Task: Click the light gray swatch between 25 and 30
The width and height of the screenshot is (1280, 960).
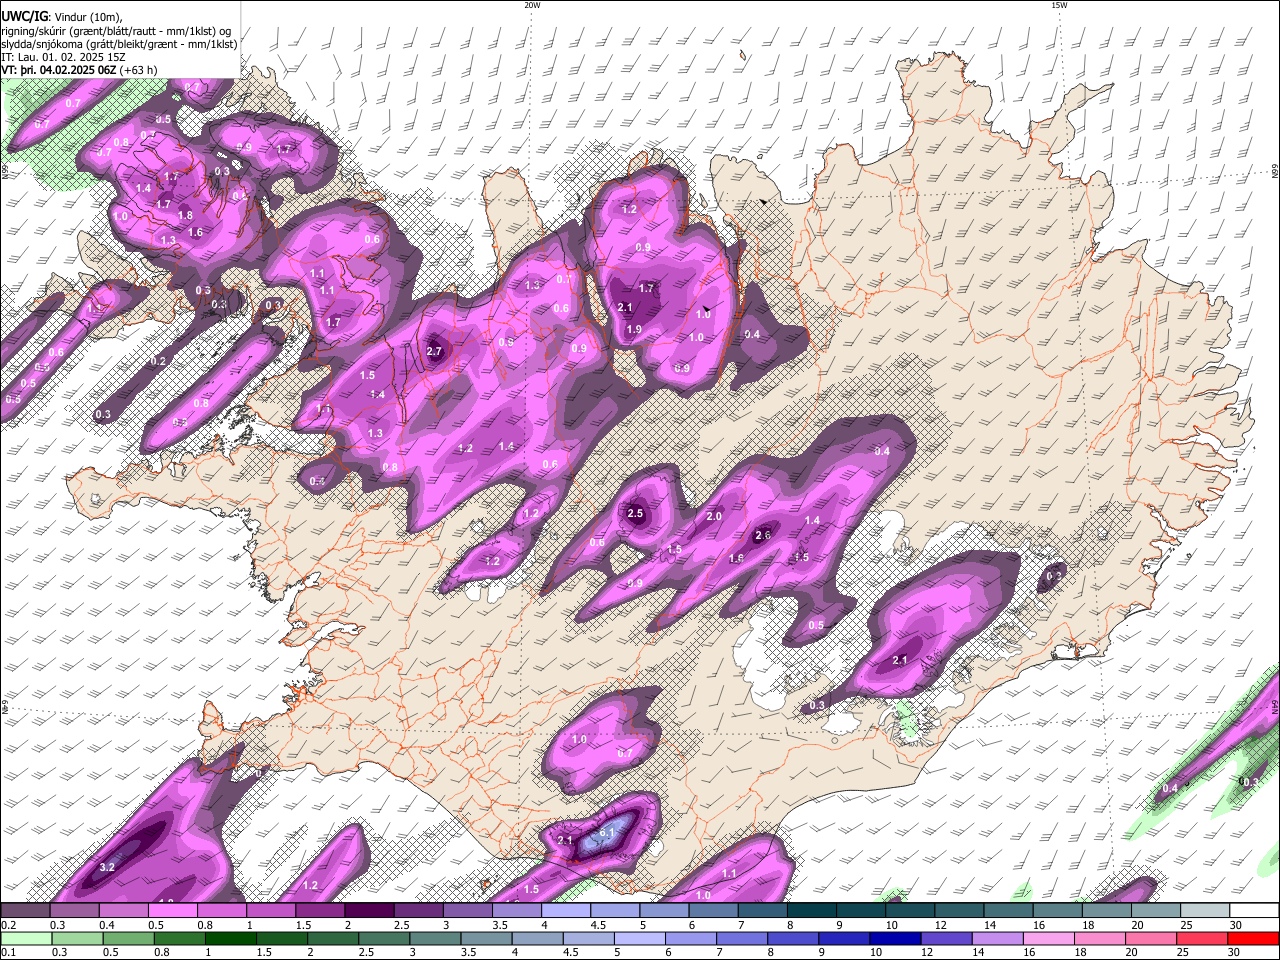Action: tap(1204, 910)
